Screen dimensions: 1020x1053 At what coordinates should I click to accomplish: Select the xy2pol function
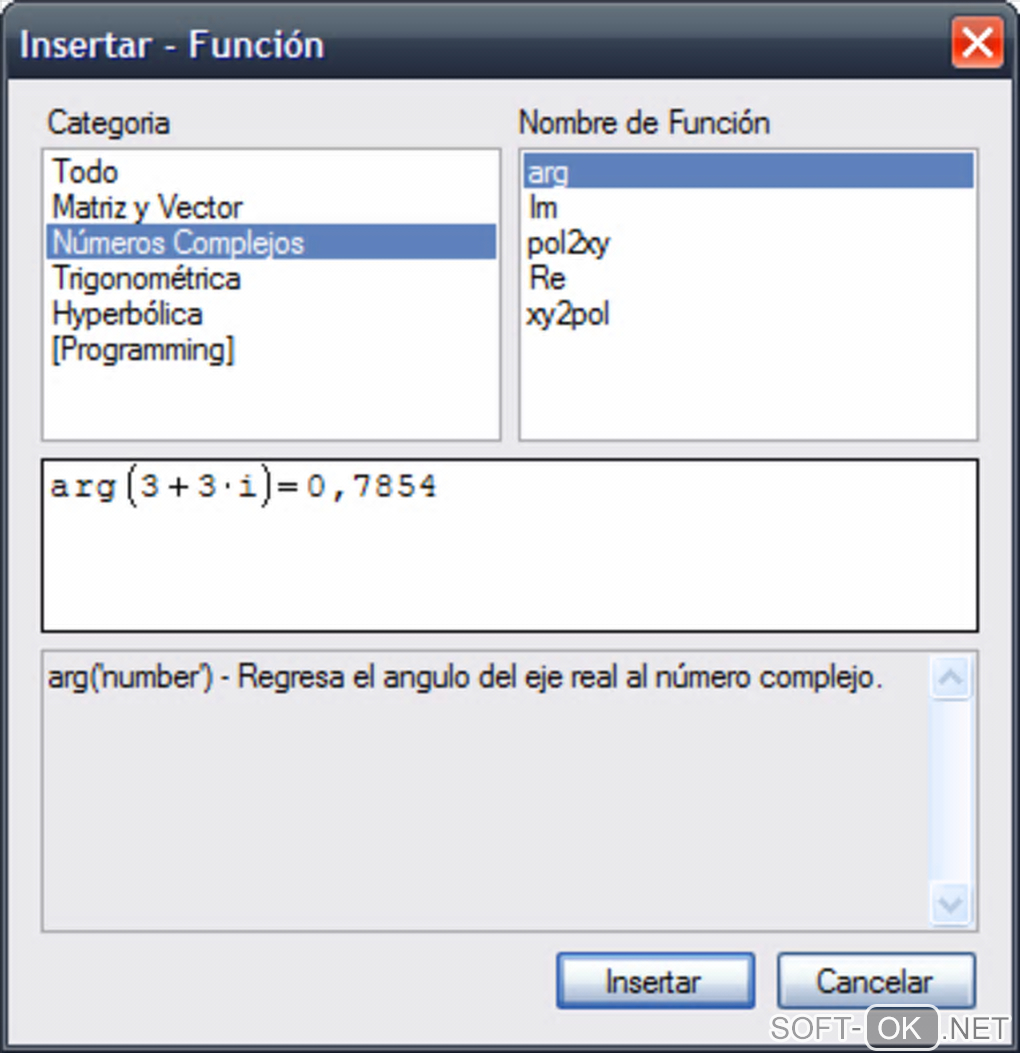567,314
